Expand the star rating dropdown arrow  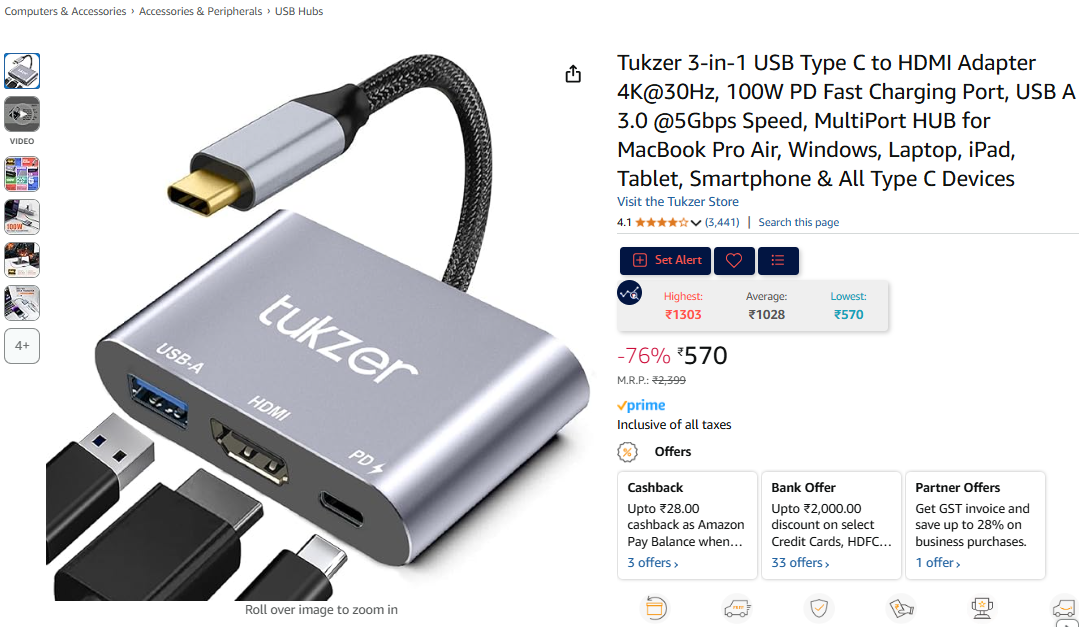[x=695, y=223]
